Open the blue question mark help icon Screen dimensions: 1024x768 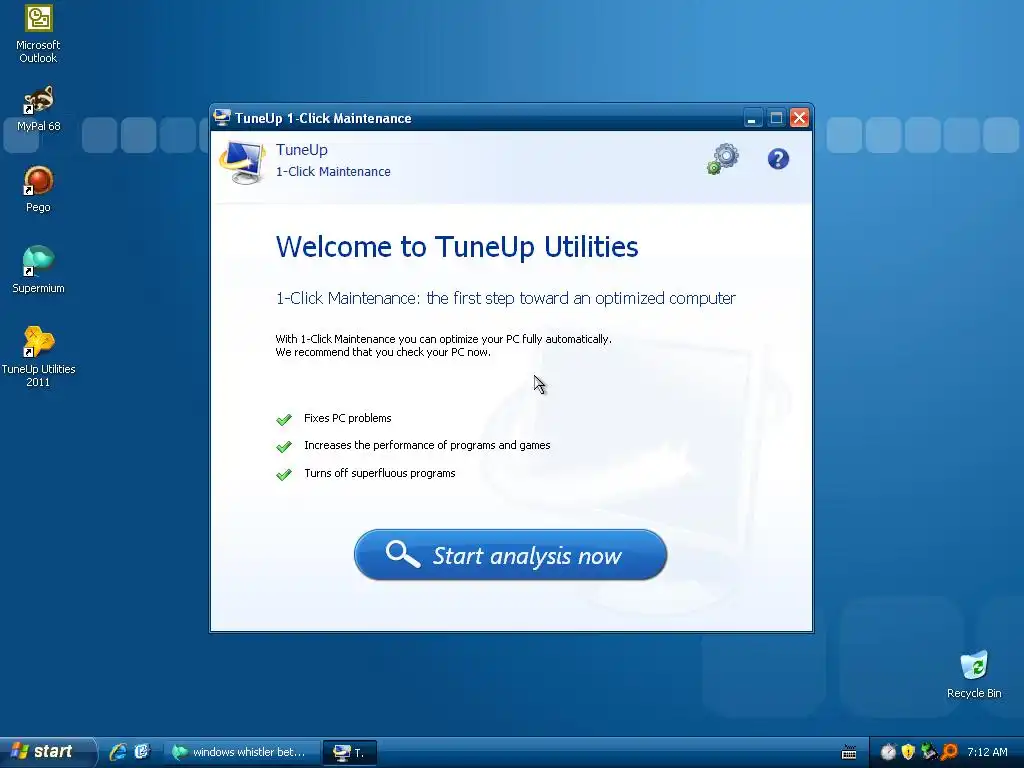tap(778, 159)
